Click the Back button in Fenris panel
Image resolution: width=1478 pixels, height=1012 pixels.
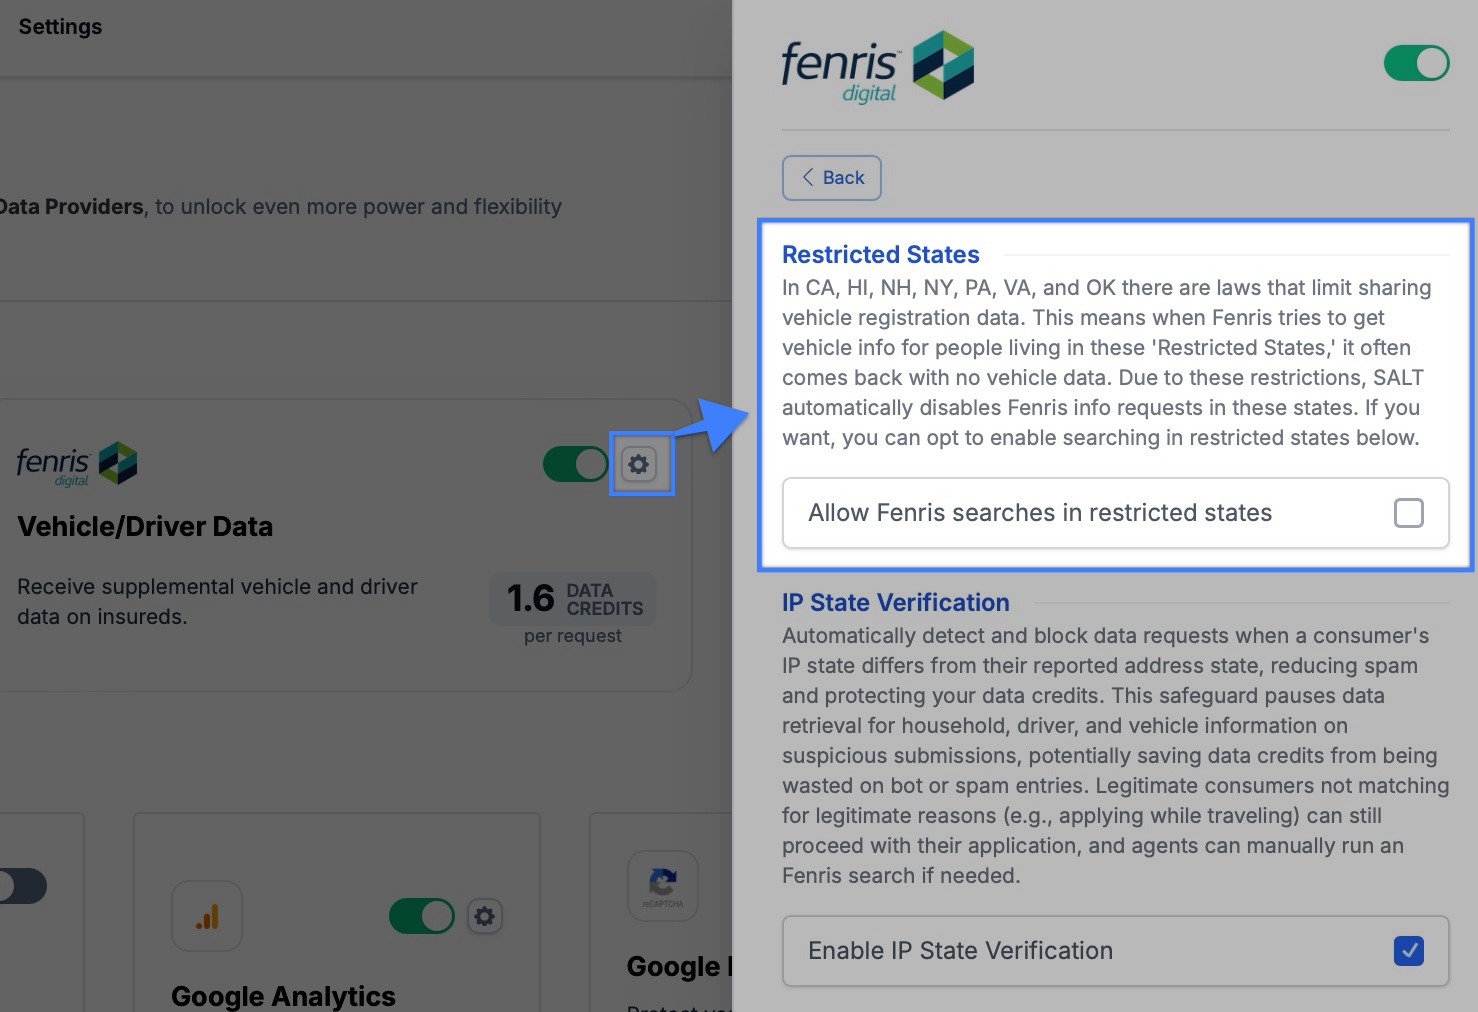(832, 178)
